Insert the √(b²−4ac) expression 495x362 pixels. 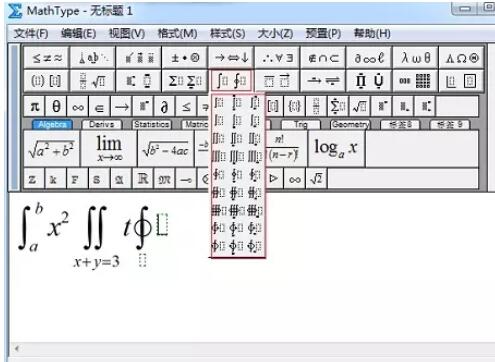point(166,149)
